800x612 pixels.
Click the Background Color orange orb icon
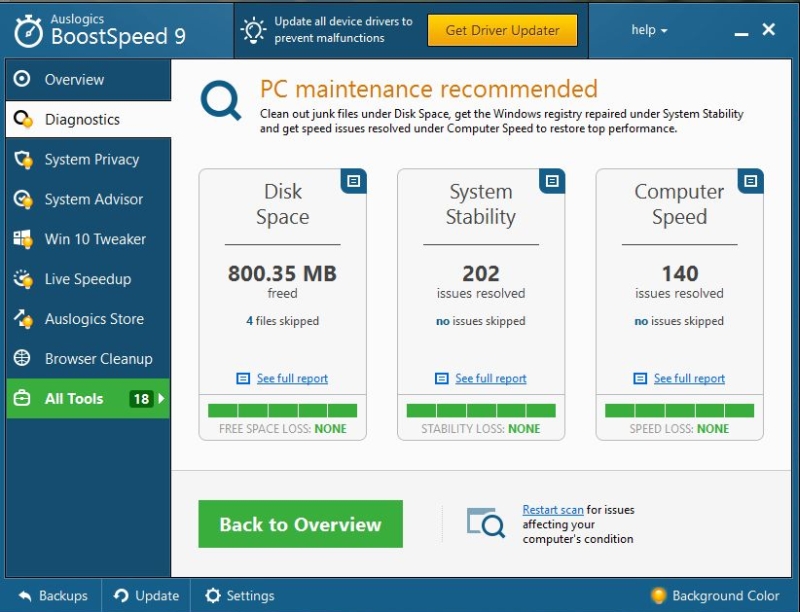(658, 595)
